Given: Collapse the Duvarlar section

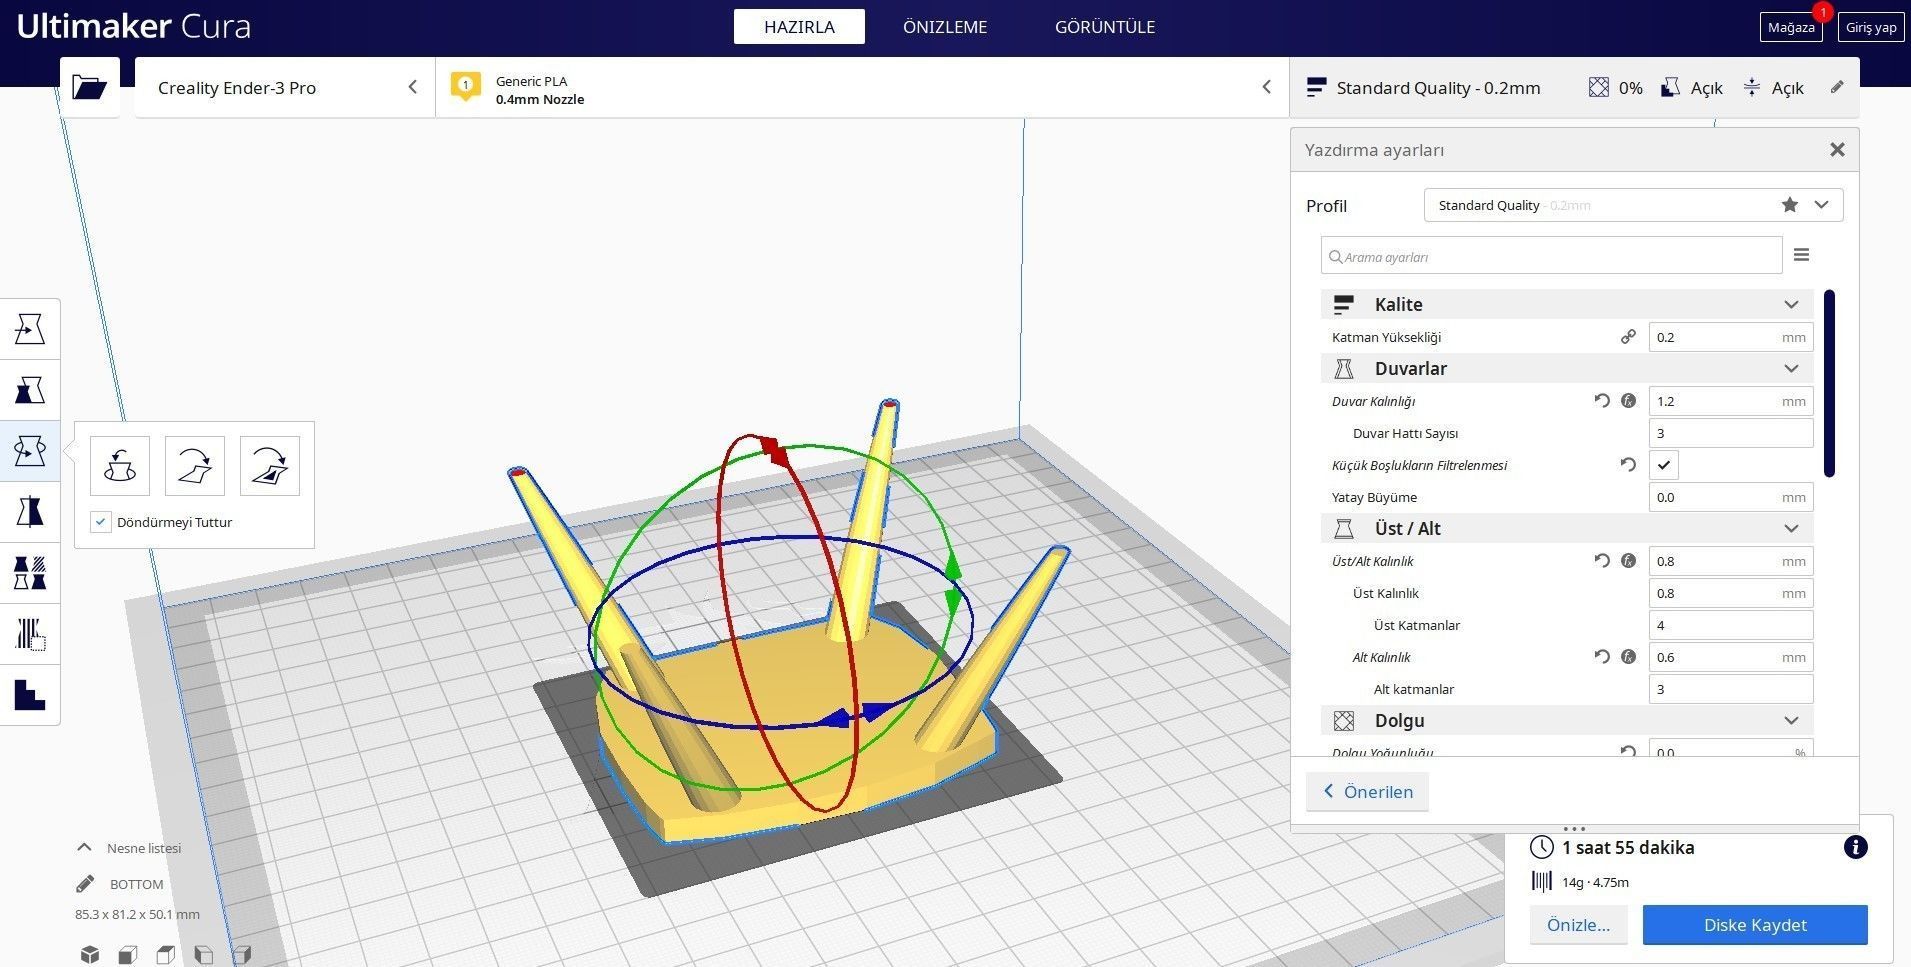Looking at the screenshot, I should click(1791, 368).
